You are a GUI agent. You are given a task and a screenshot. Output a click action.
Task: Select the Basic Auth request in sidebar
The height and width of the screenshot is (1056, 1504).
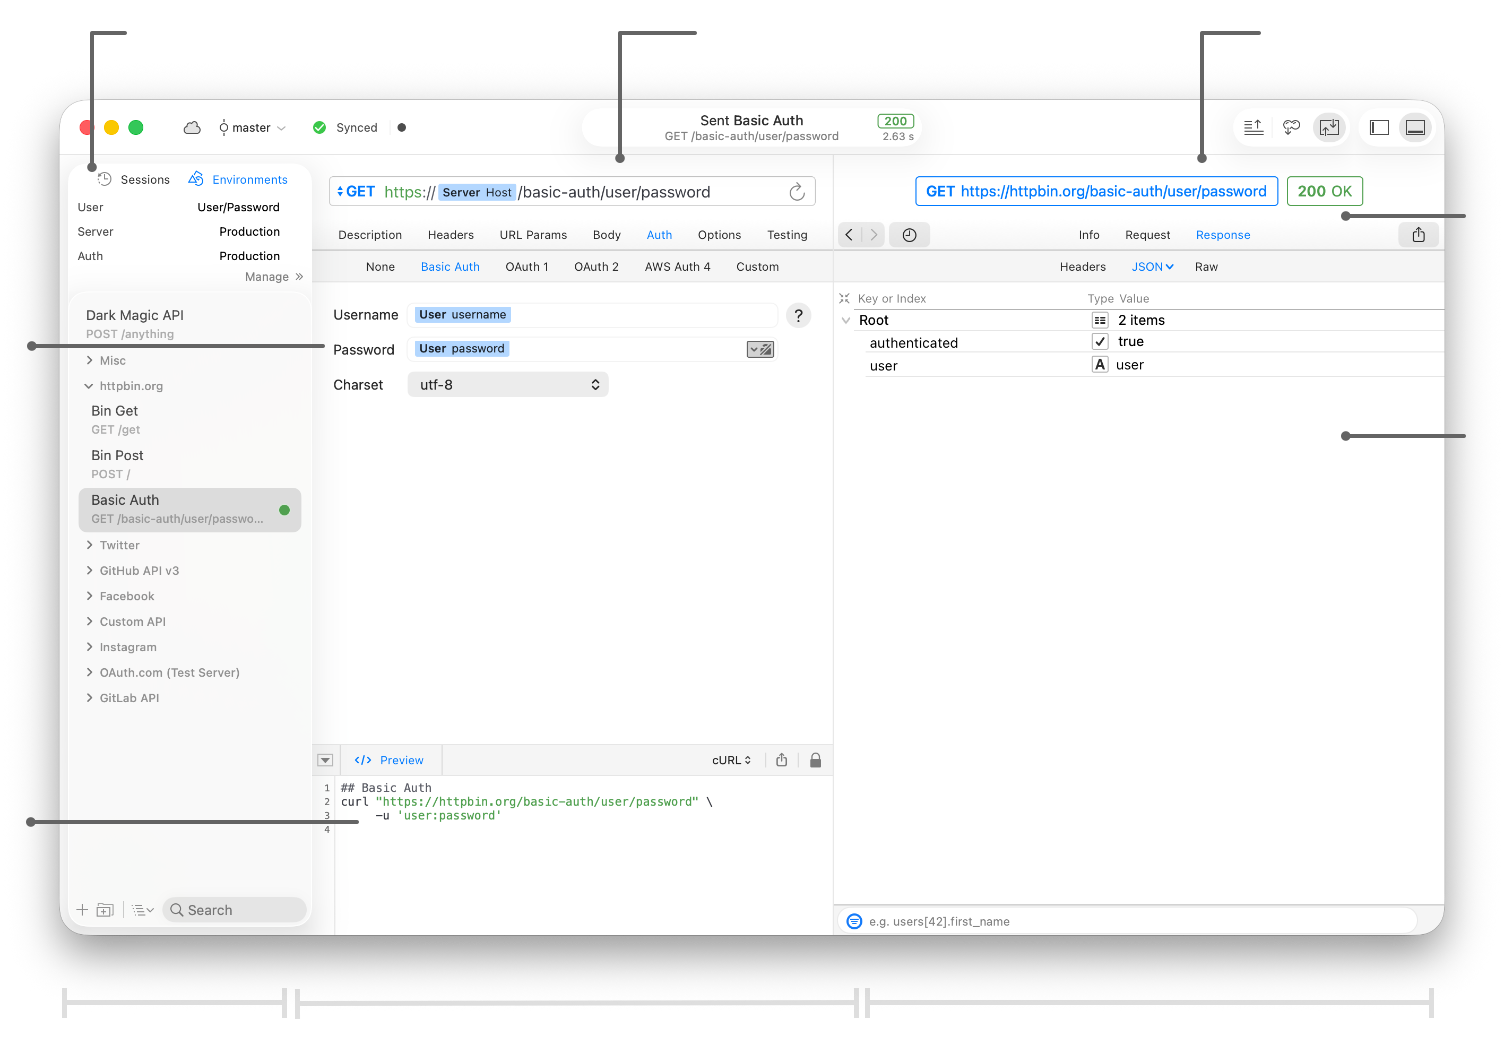pos(190,510)
